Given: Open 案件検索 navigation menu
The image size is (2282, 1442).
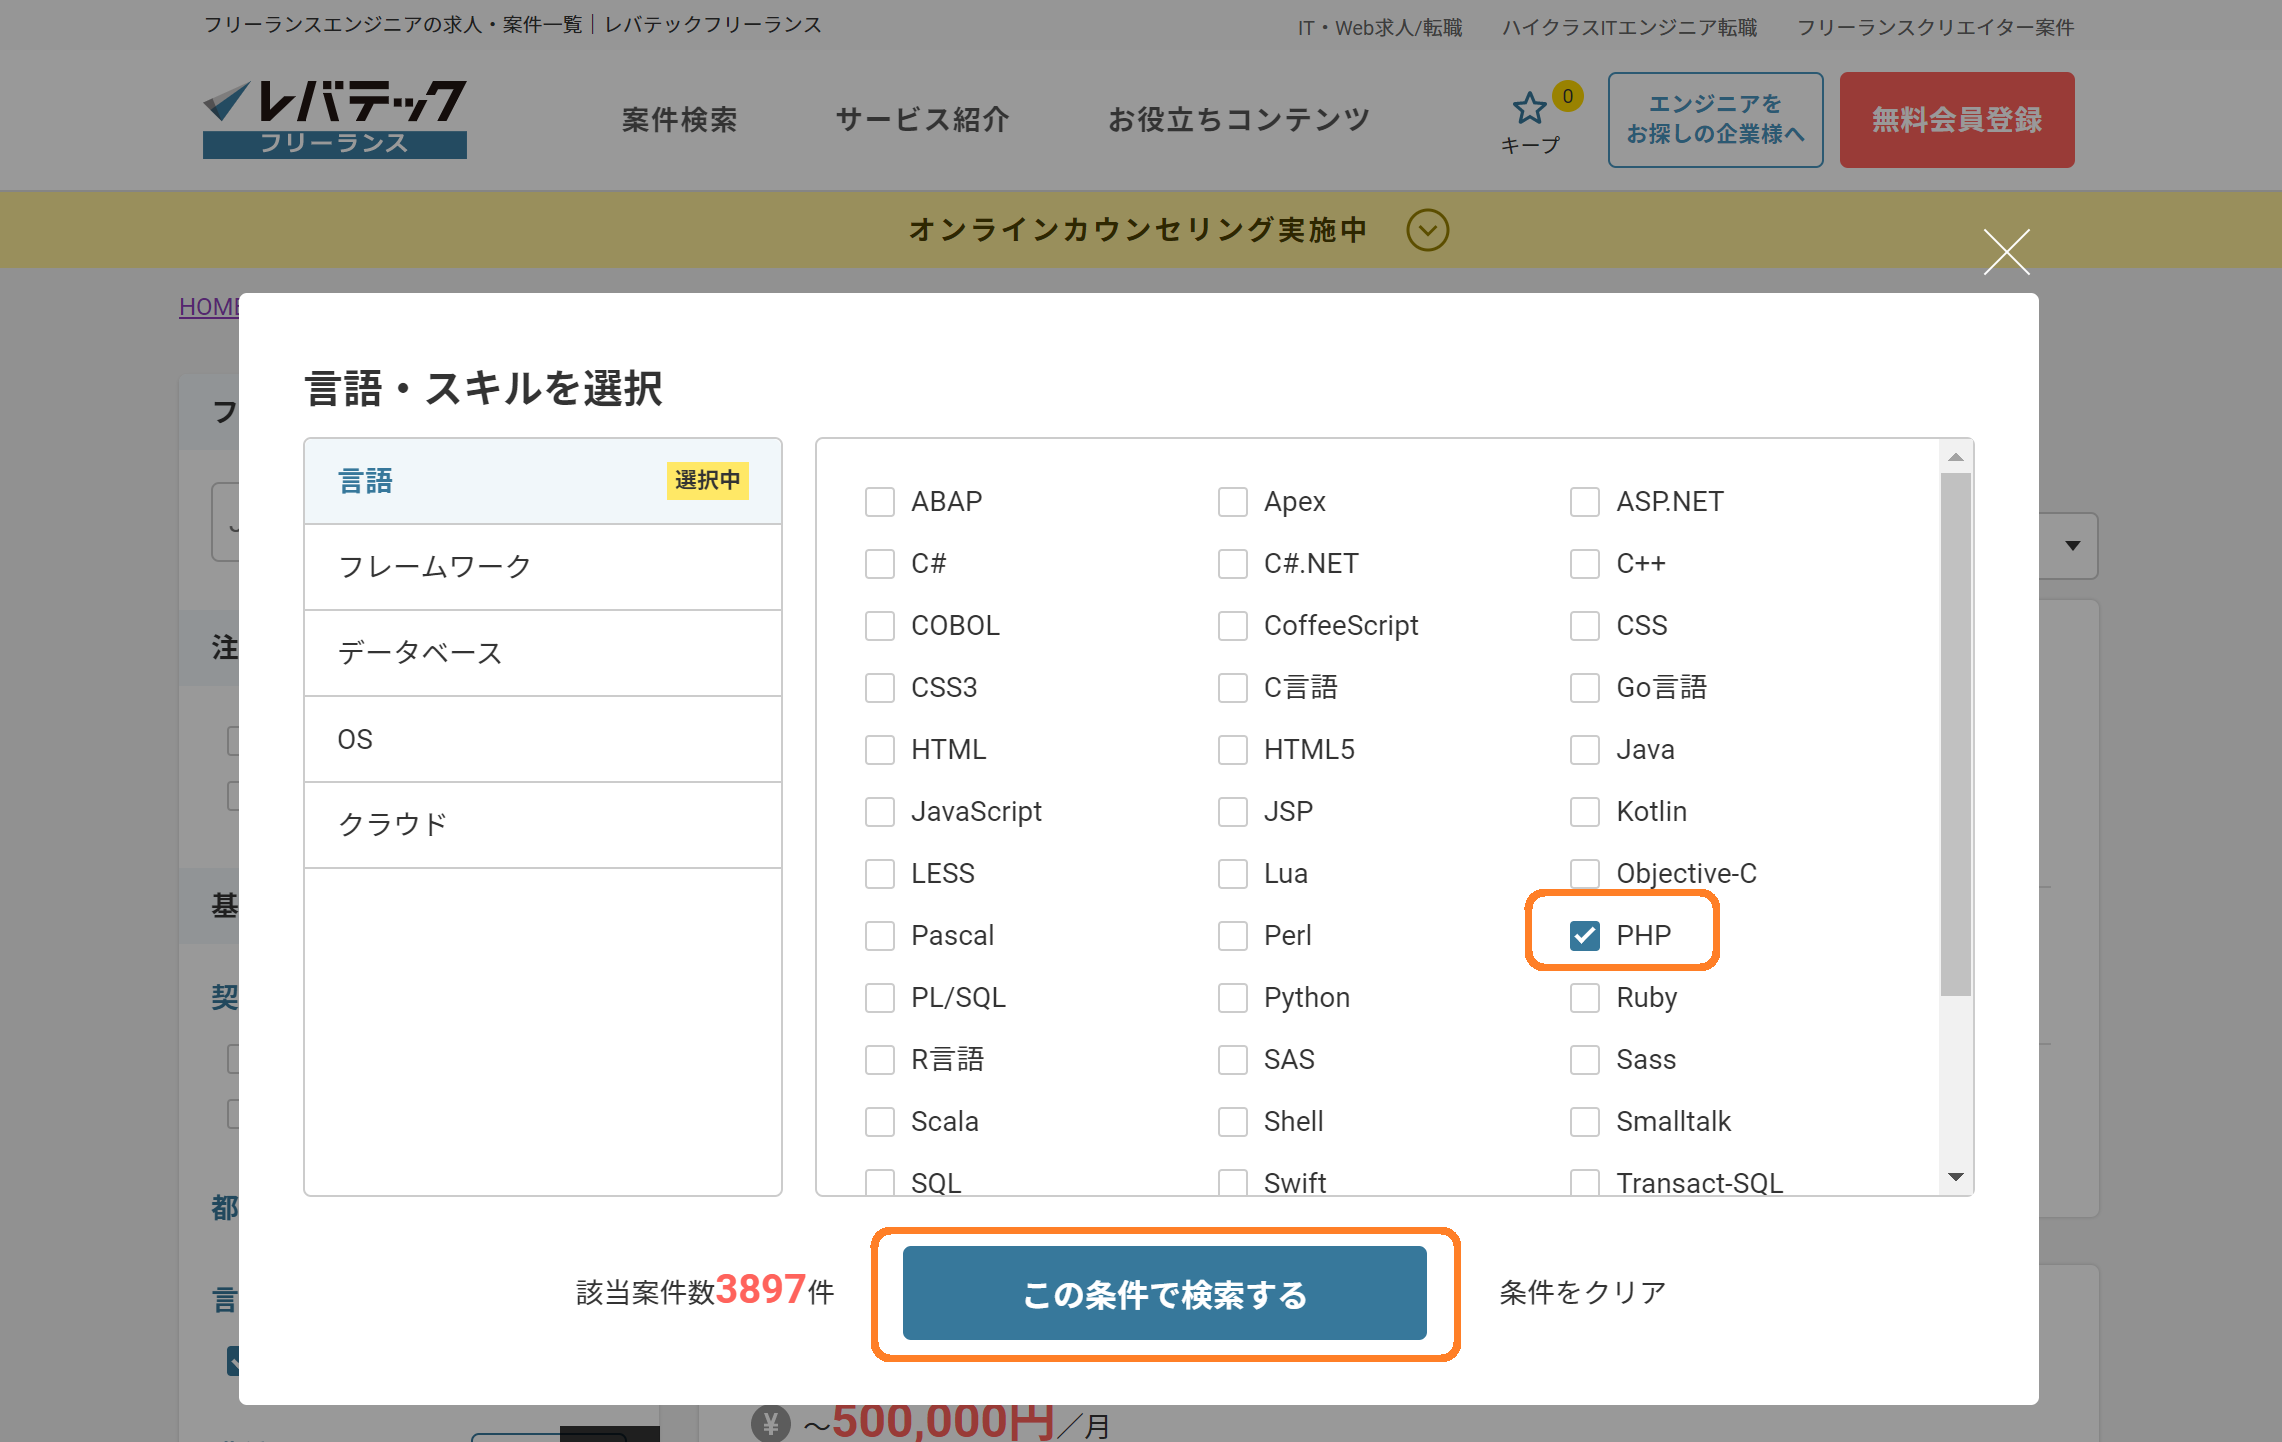Looking at the screenshot, I should tap(679, 120).
